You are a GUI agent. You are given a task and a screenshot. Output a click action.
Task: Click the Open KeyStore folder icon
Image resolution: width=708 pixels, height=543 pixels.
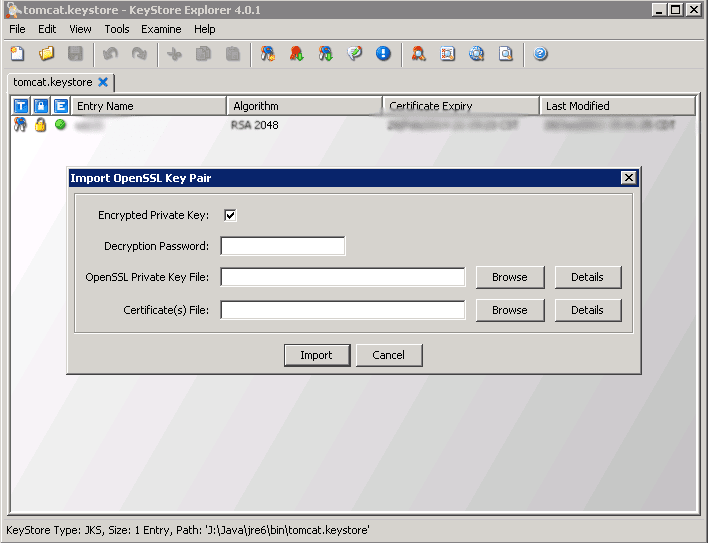[x=46, y=54]
